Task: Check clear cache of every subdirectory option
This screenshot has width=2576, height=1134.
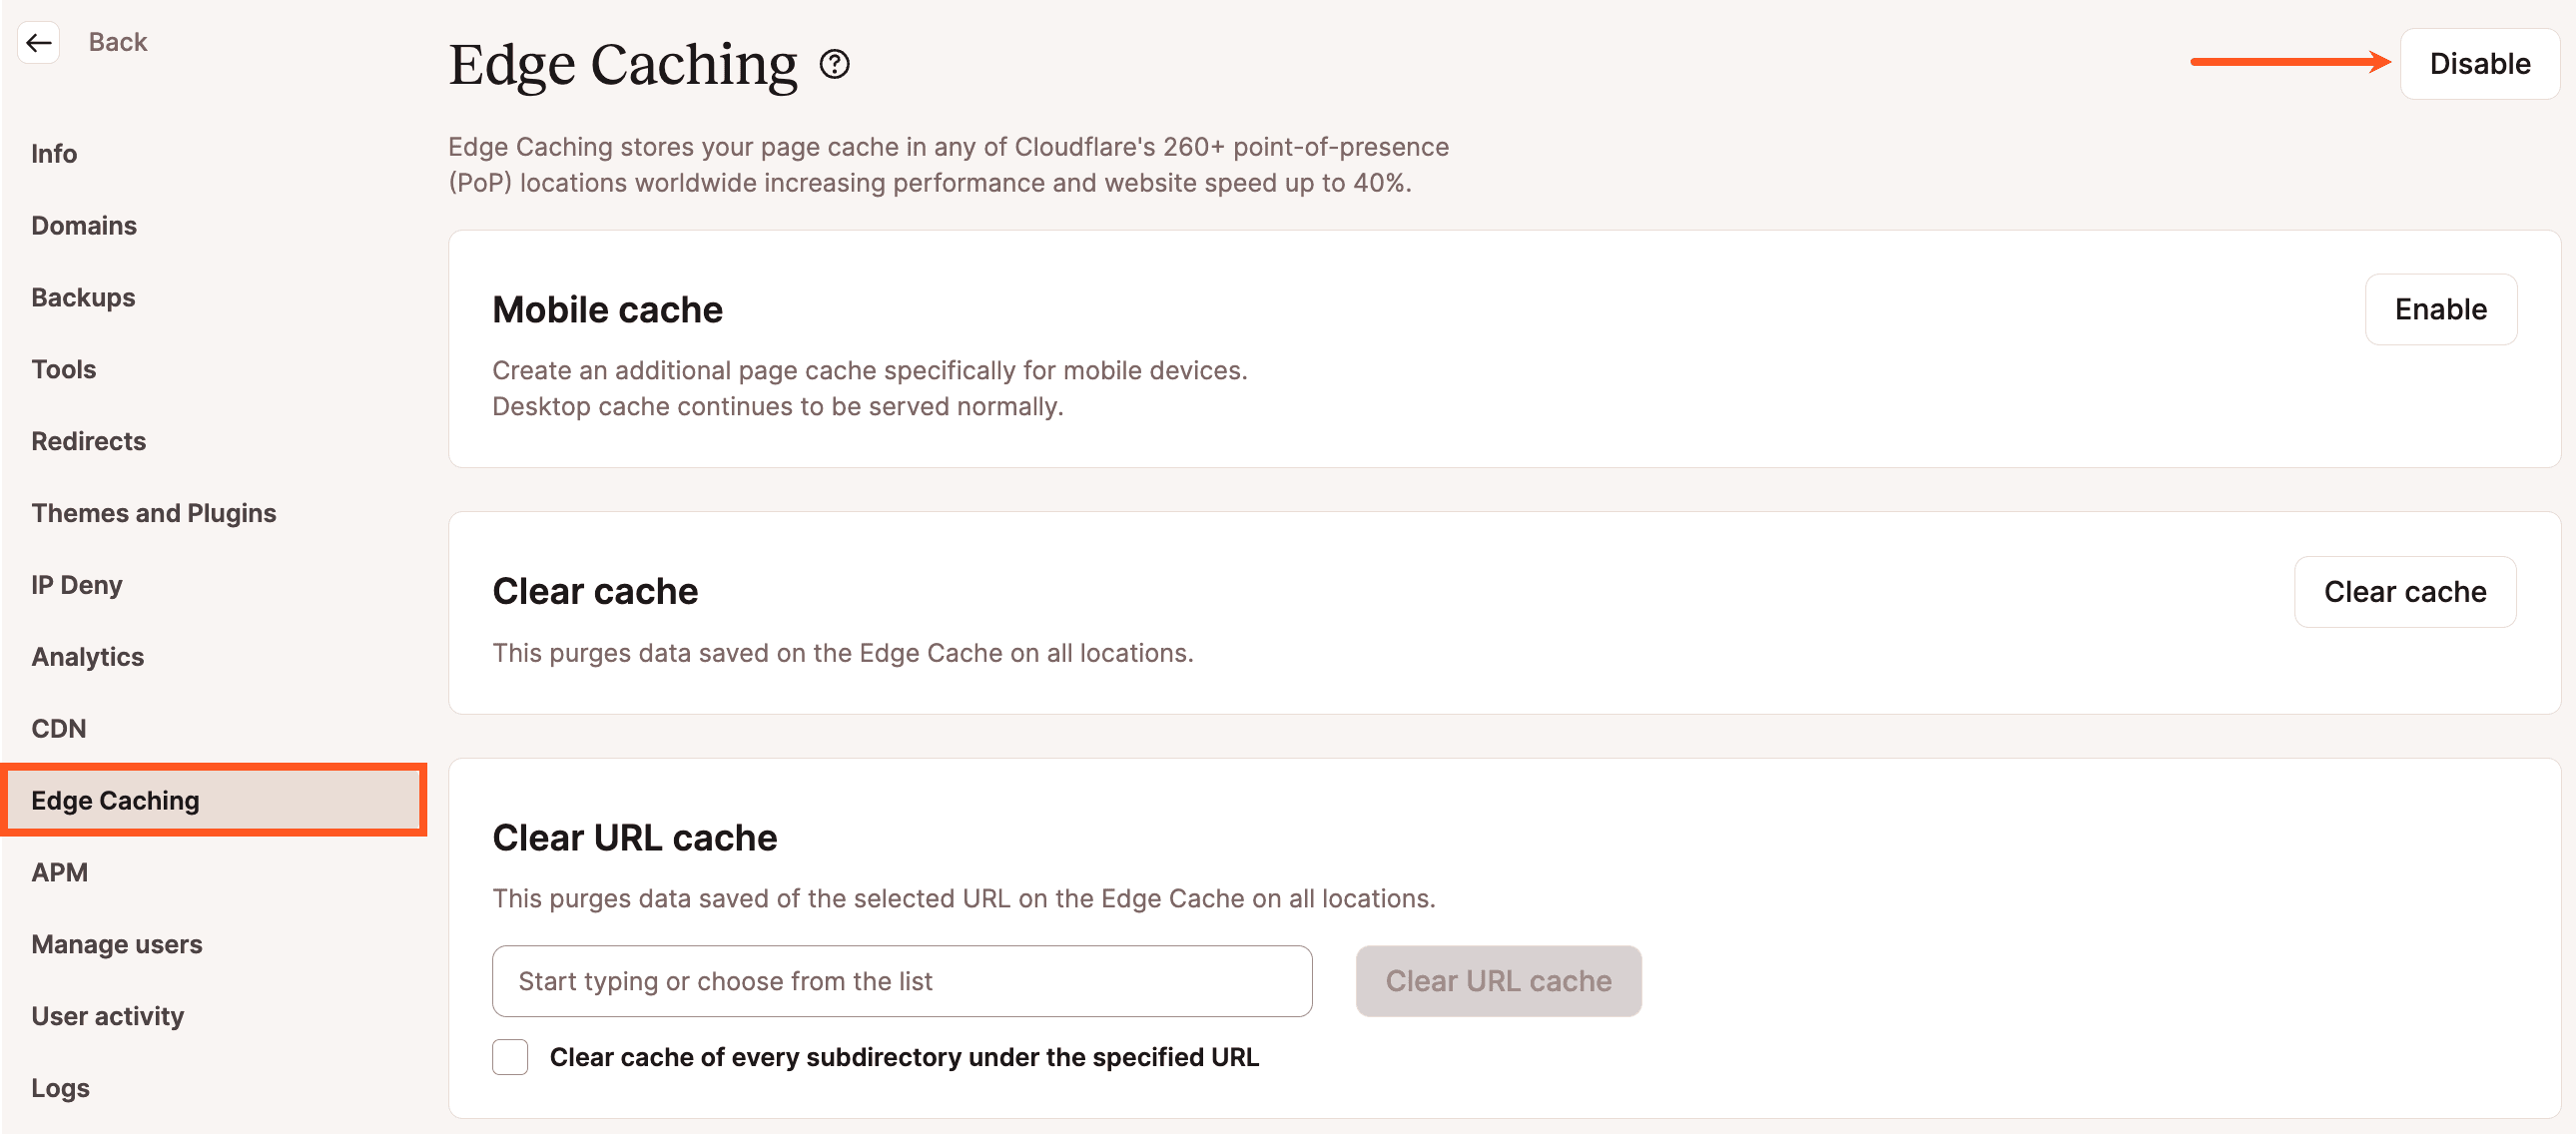Action: pyautogui.click(x=510, y=1057)
